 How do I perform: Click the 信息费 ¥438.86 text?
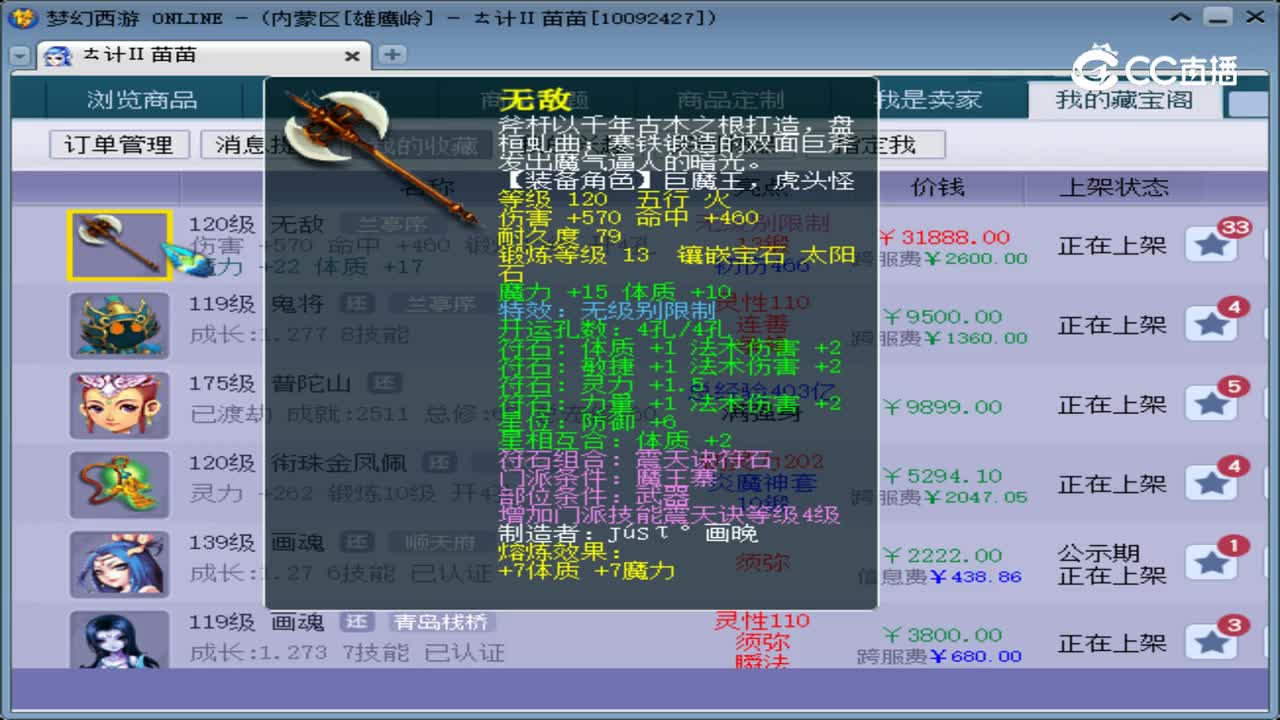940,577
